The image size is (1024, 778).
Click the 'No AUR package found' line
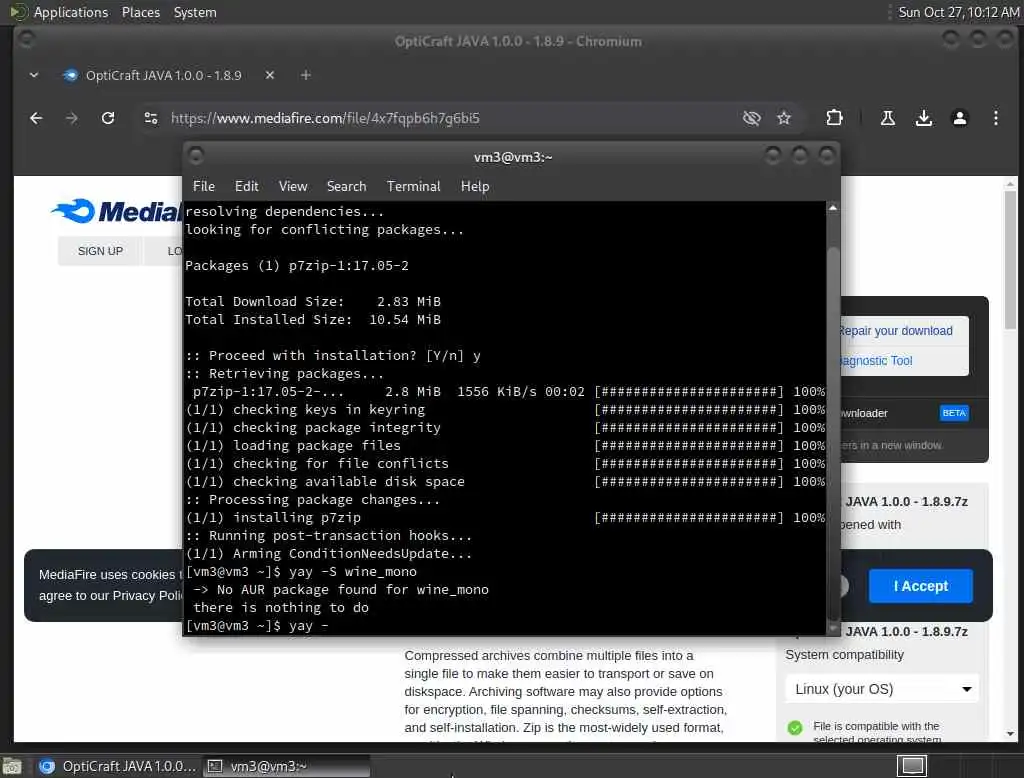[341, 590]
